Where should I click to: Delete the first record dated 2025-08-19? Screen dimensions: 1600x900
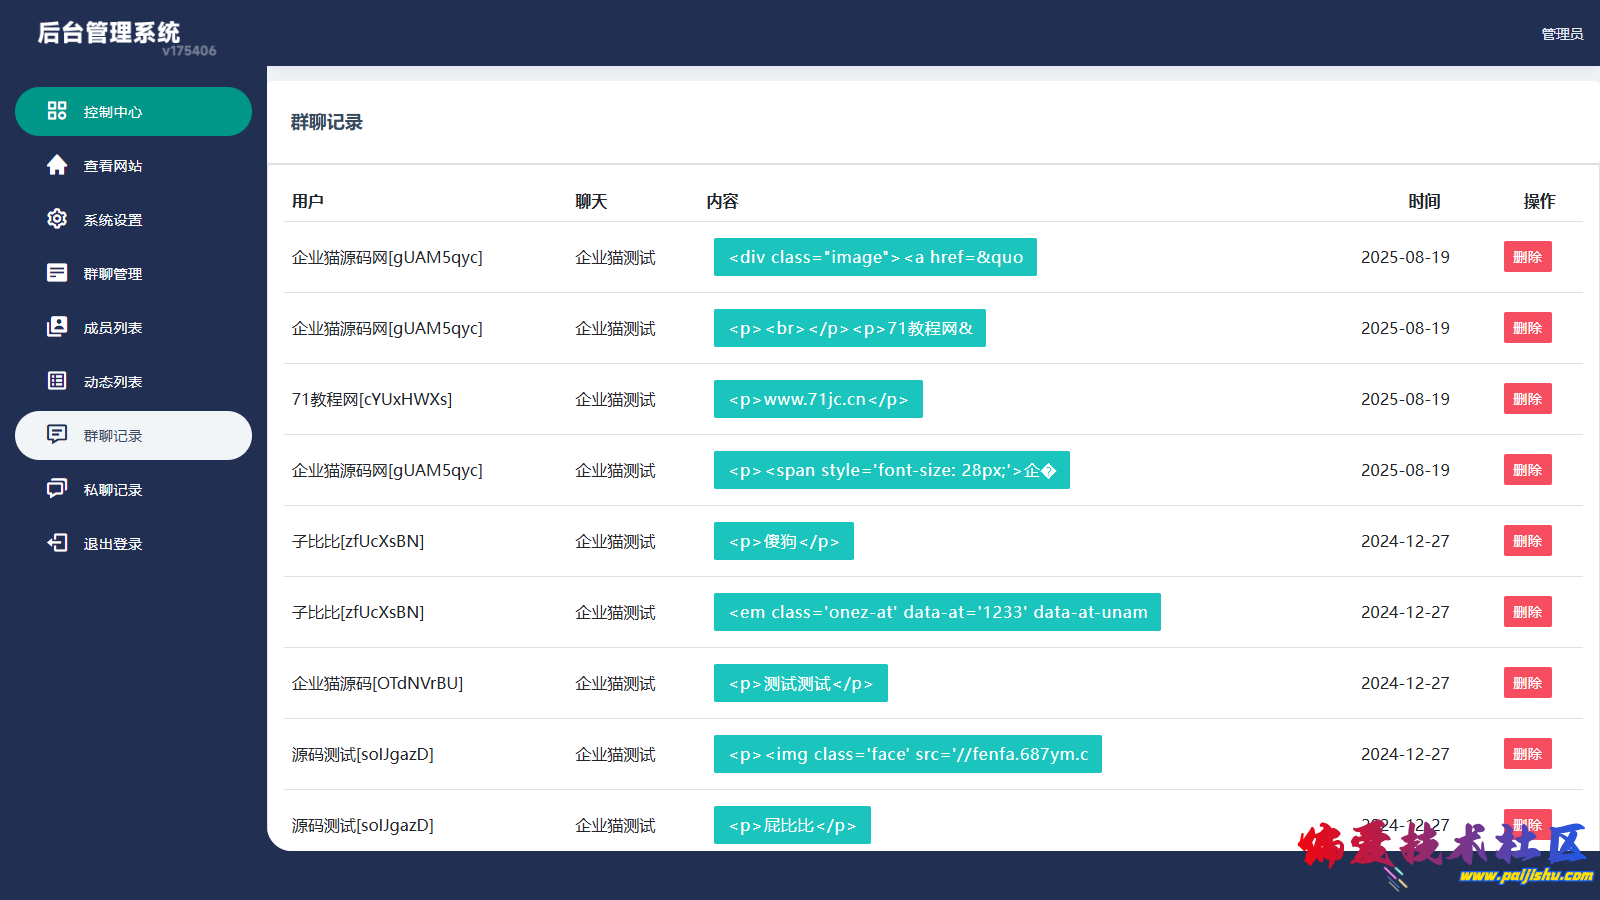point(1527,257)
